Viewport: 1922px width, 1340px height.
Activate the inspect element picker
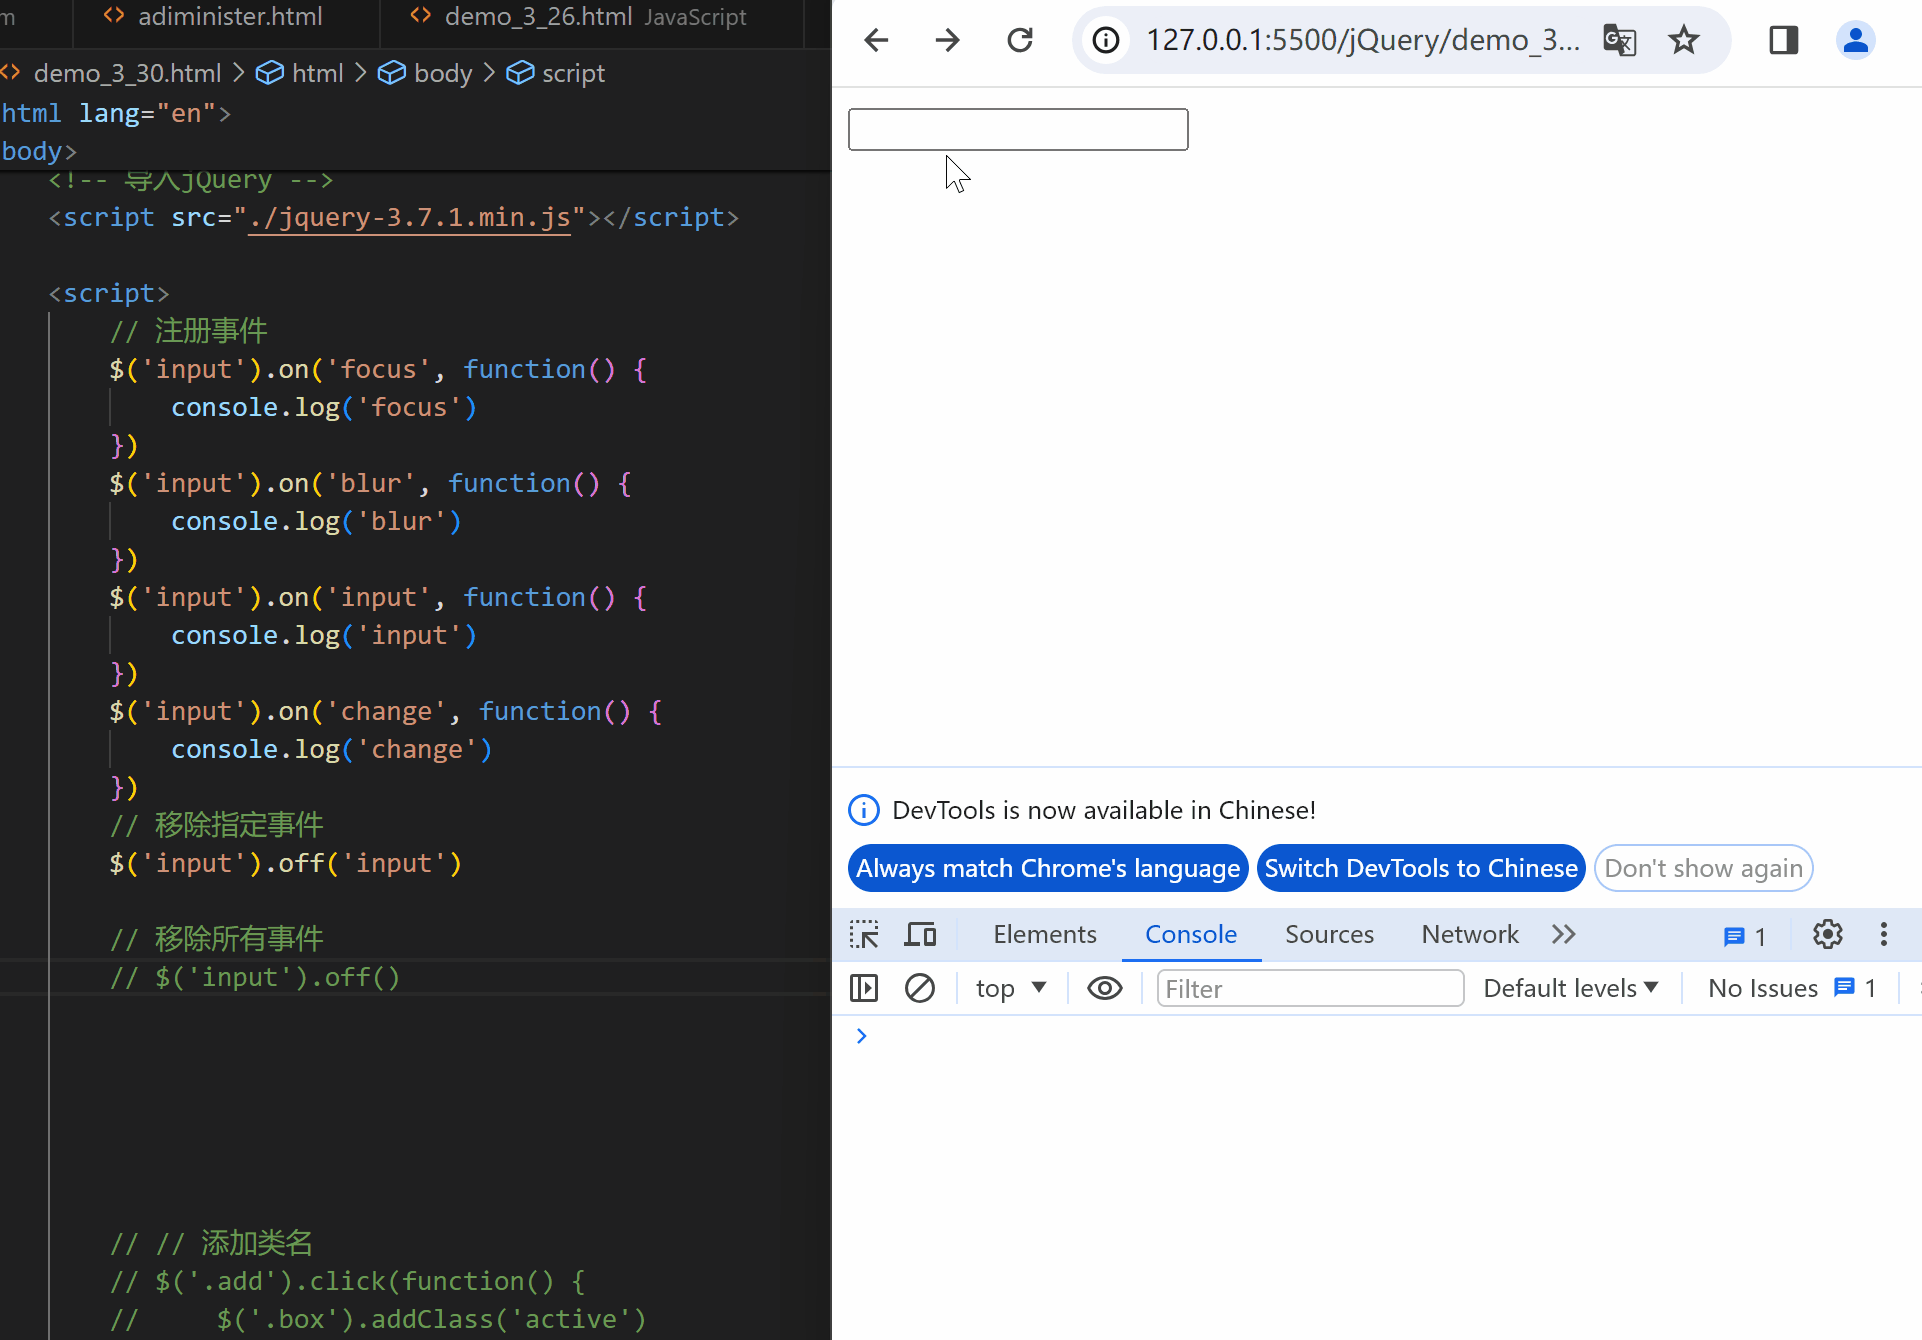point(864,934)
